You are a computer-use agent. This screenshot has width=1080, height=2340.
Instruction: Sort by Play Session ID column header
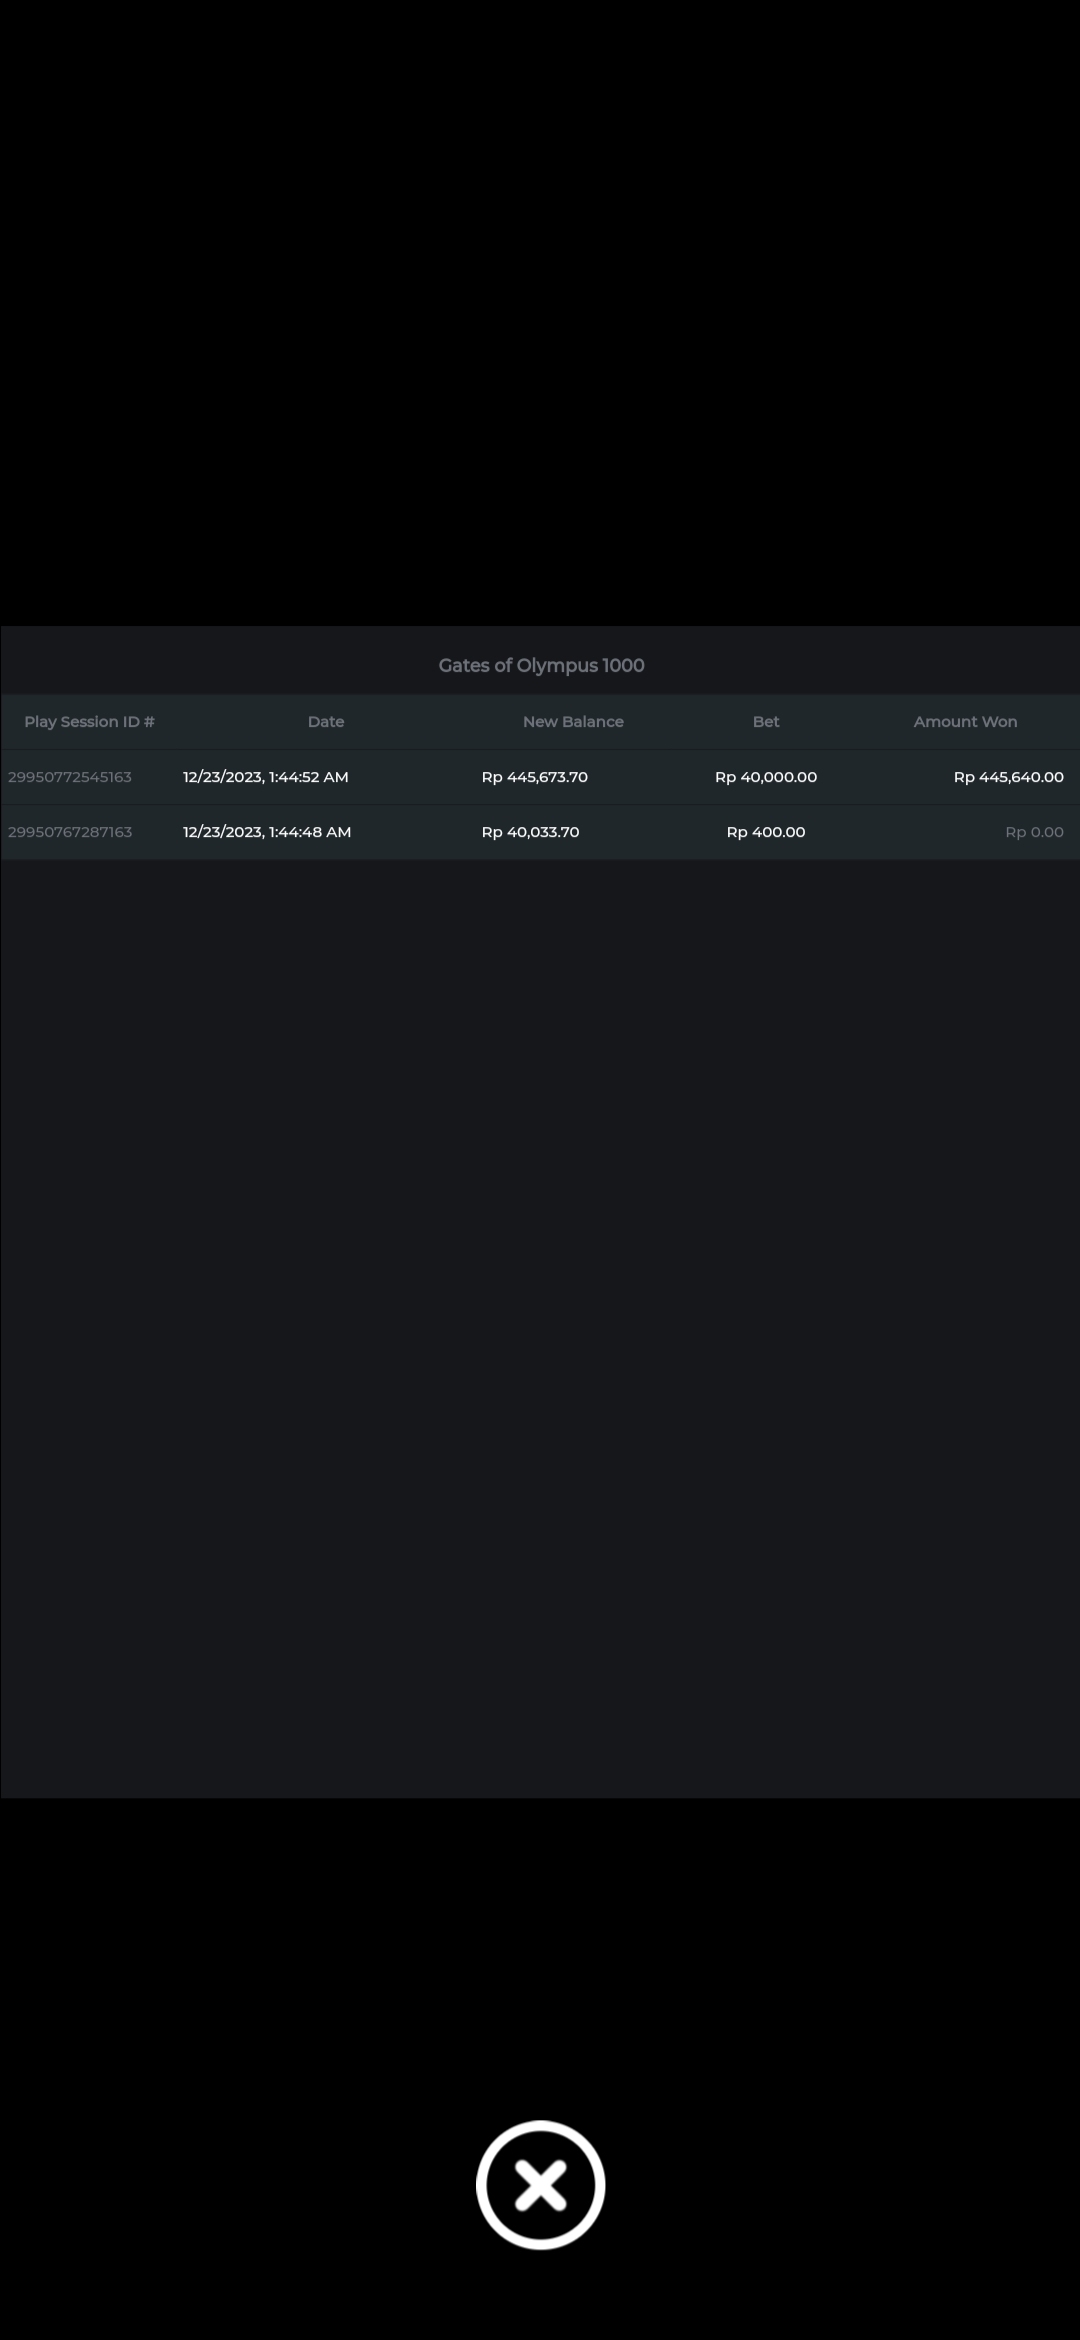[x=89, y=722]
